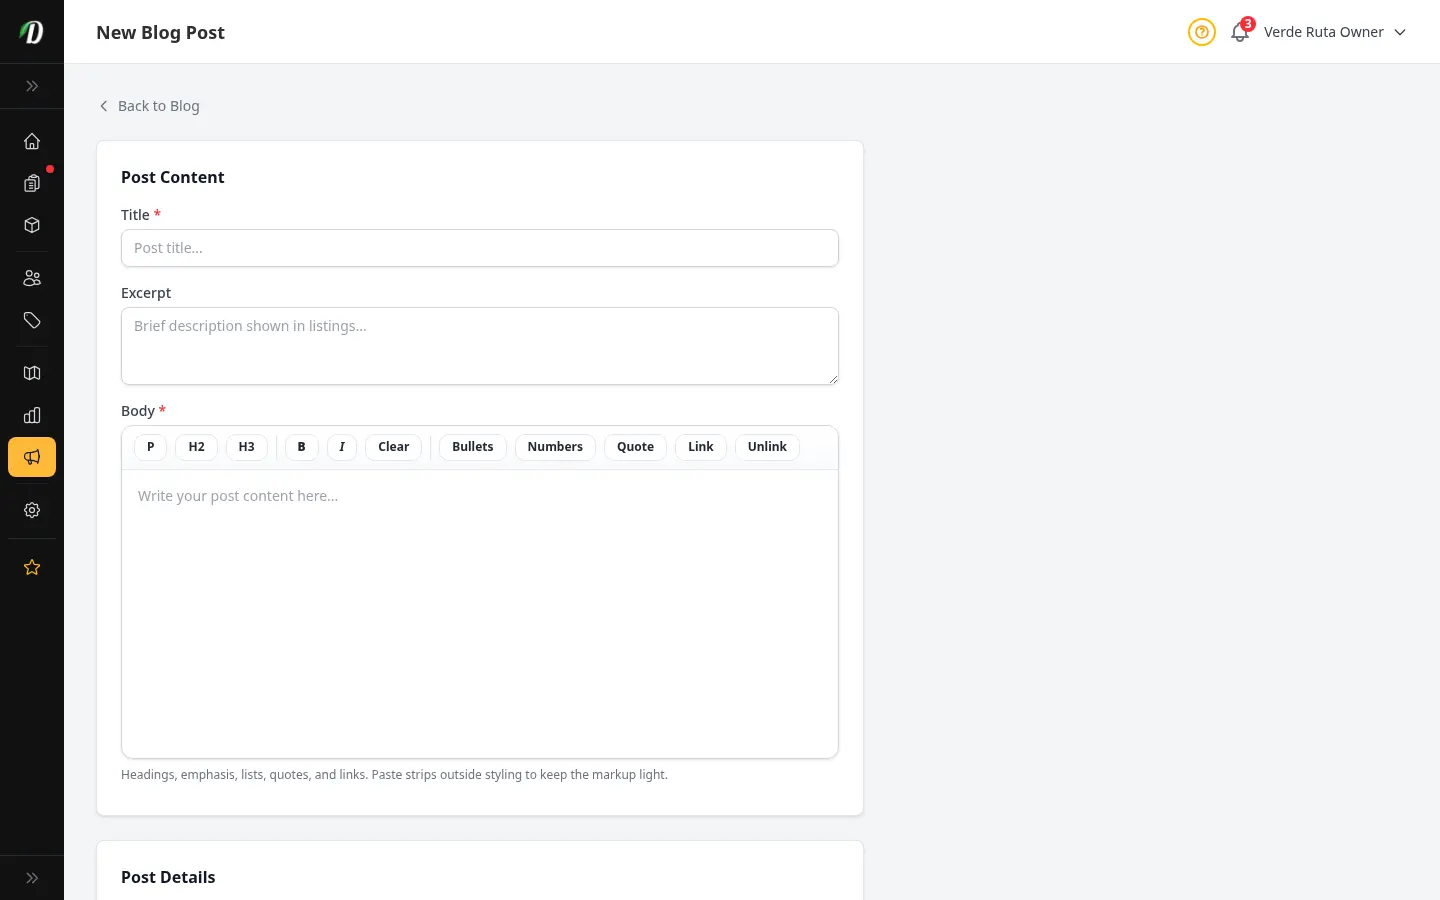Open the Home dashboard icon
Viewport: 1440px width, 900px height.
pos(32,141)
